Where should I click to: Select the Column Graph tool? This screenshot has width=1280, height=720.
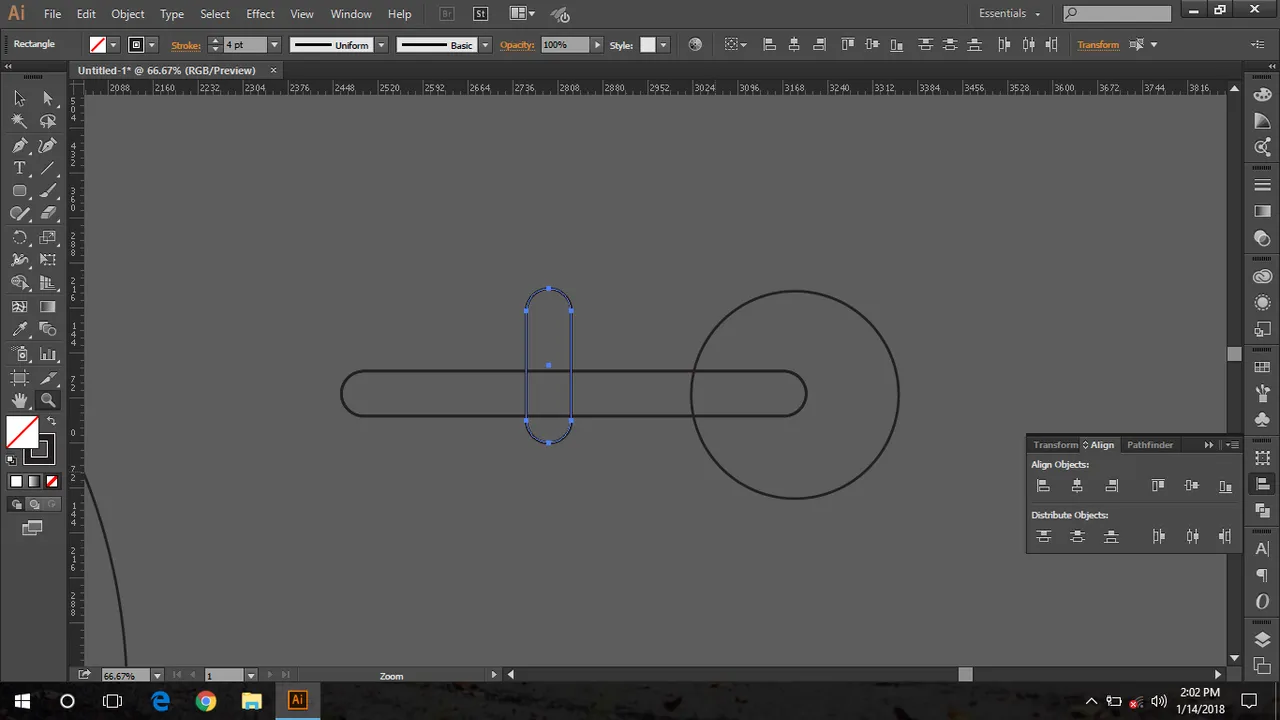point(48,354)
